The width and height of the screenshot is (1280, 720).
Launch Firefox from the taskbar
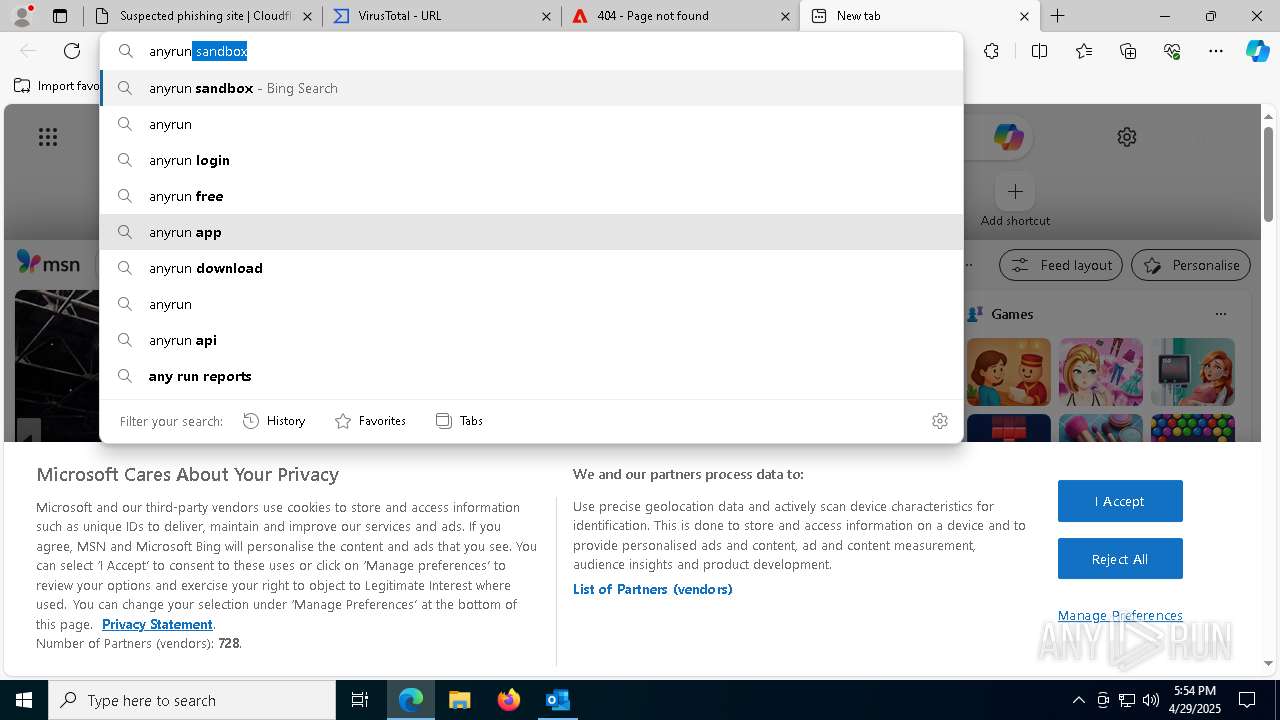(509, 700)
